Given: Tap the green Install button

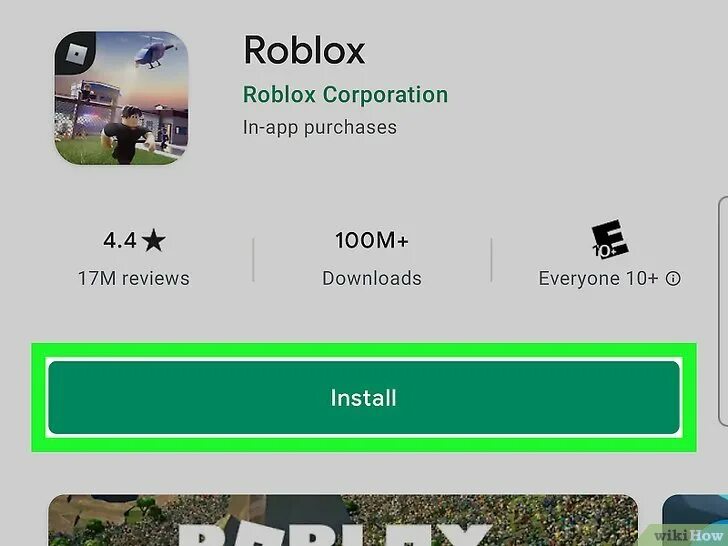Looking at the screenshot, I should (364, 397).
